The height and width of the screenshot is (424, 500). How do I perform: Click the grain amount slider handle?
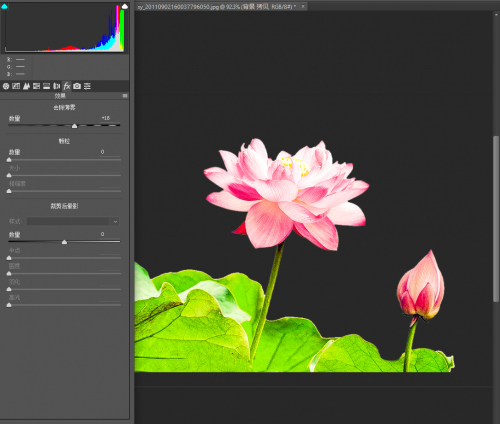coord(9,160)
